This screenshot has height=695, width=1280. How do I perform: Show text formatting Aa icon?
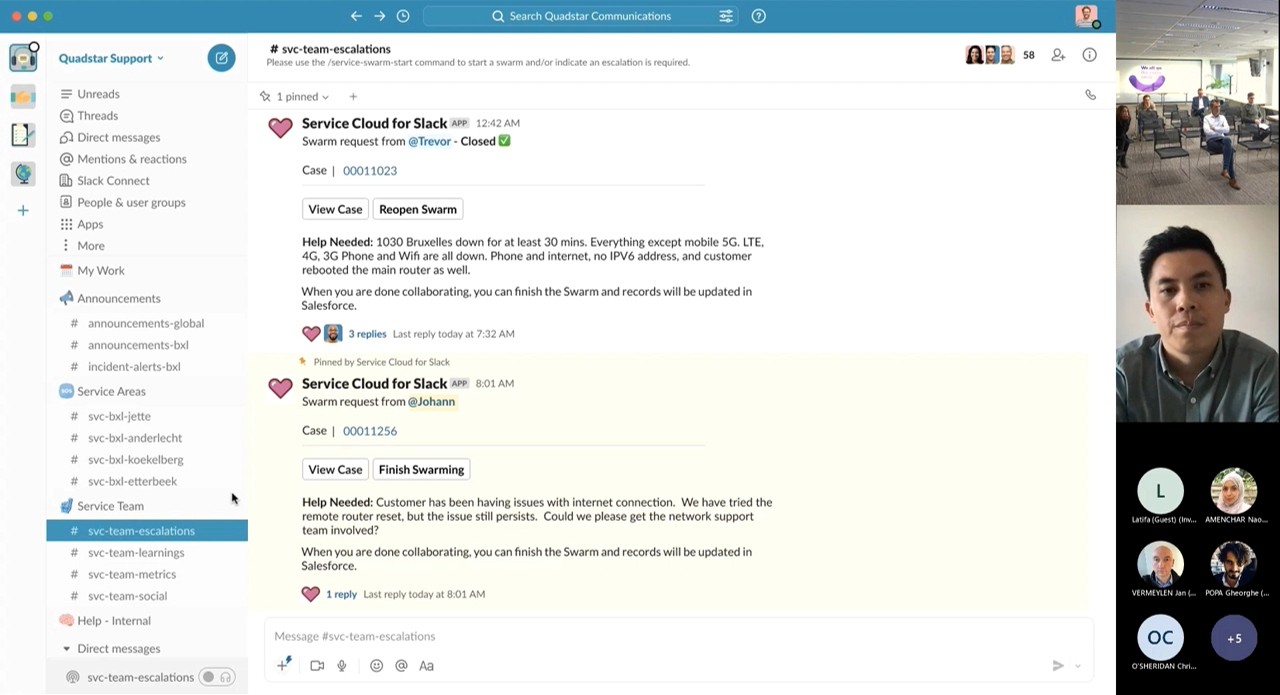point(426,665)
